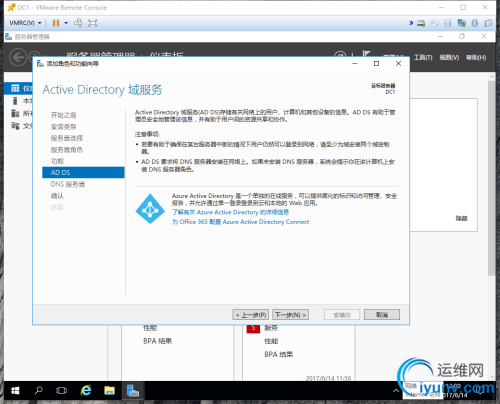
Task: Click the floppy drive device icon in VMRC
Action: coord(448,23)
